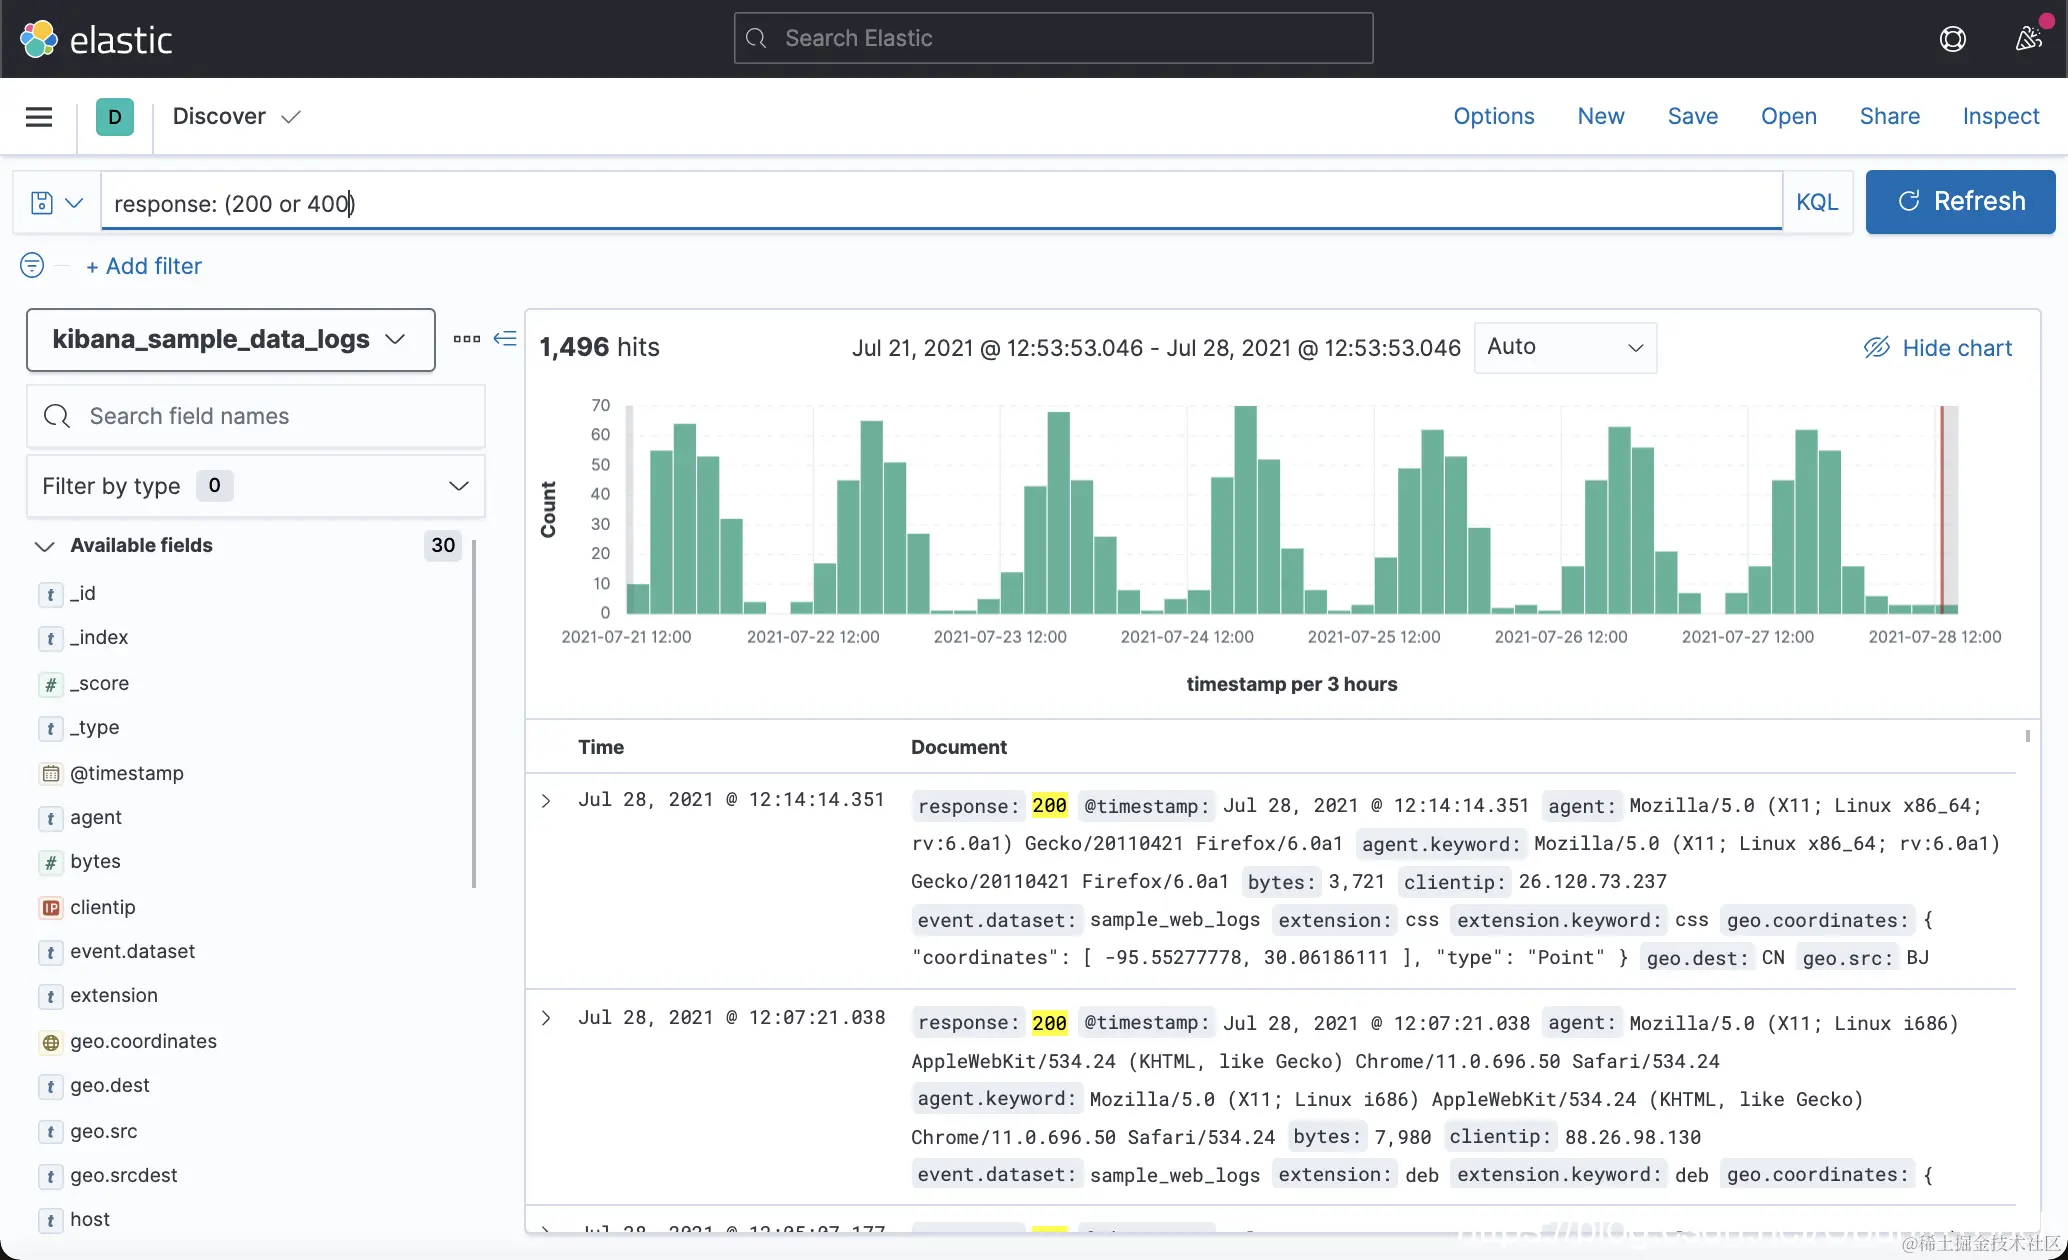Open the Inspect menu item
This screenshot has width=2068, height=1260.
[x=2000, y=116]
